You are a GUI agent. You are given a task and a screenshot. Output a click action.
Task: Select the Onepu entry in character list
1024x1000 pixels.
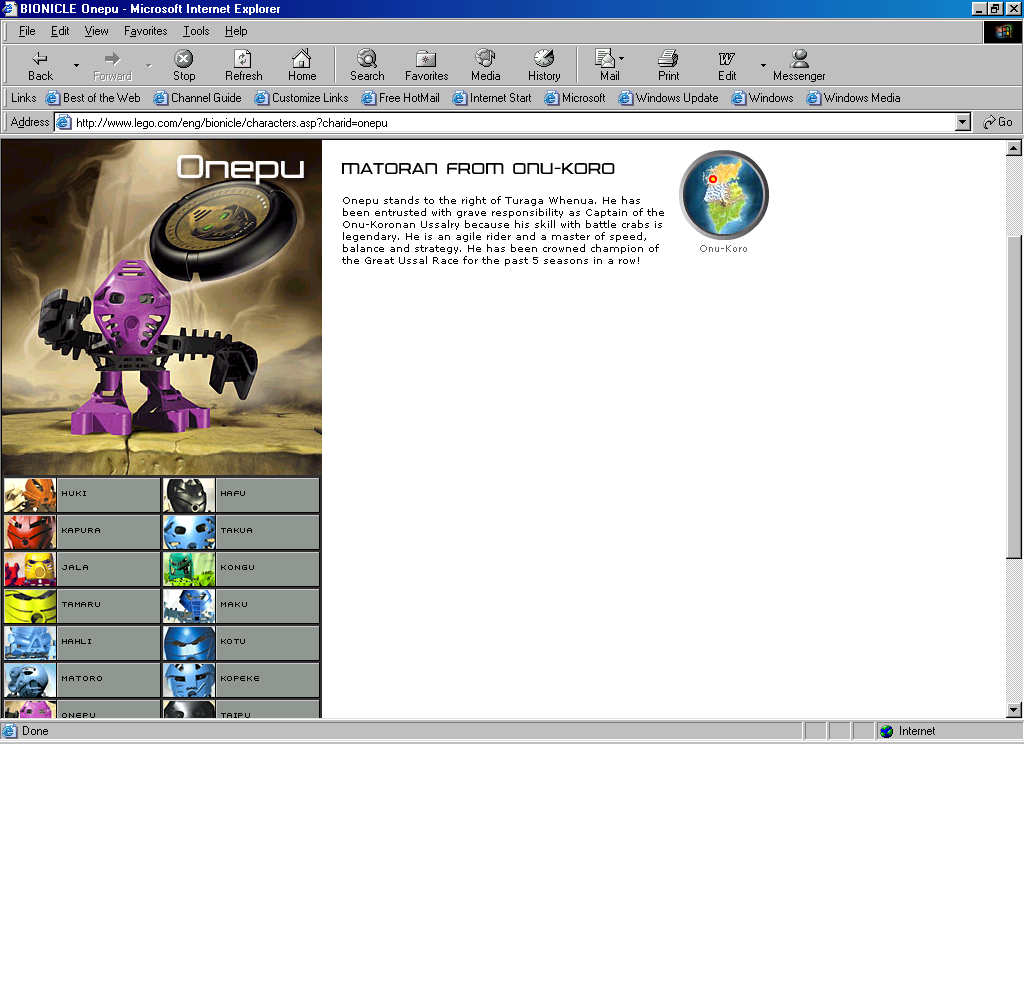pyautogui.click(x=82, y=709)
